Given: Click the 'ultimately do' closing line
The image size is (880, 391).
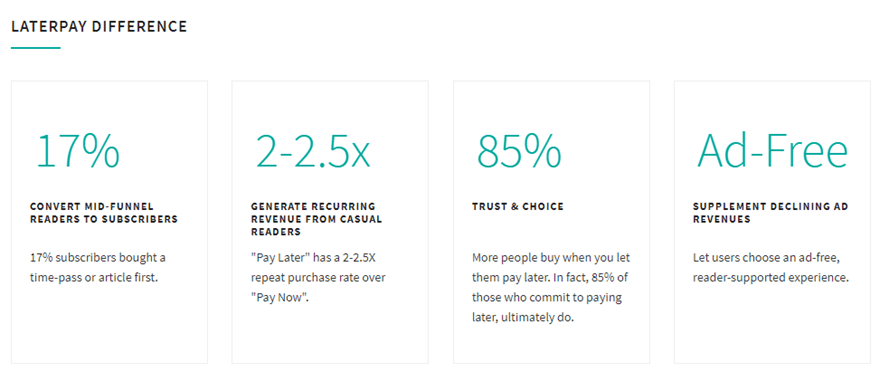Looking at the screenshot, I should click(x=523, y=318).
